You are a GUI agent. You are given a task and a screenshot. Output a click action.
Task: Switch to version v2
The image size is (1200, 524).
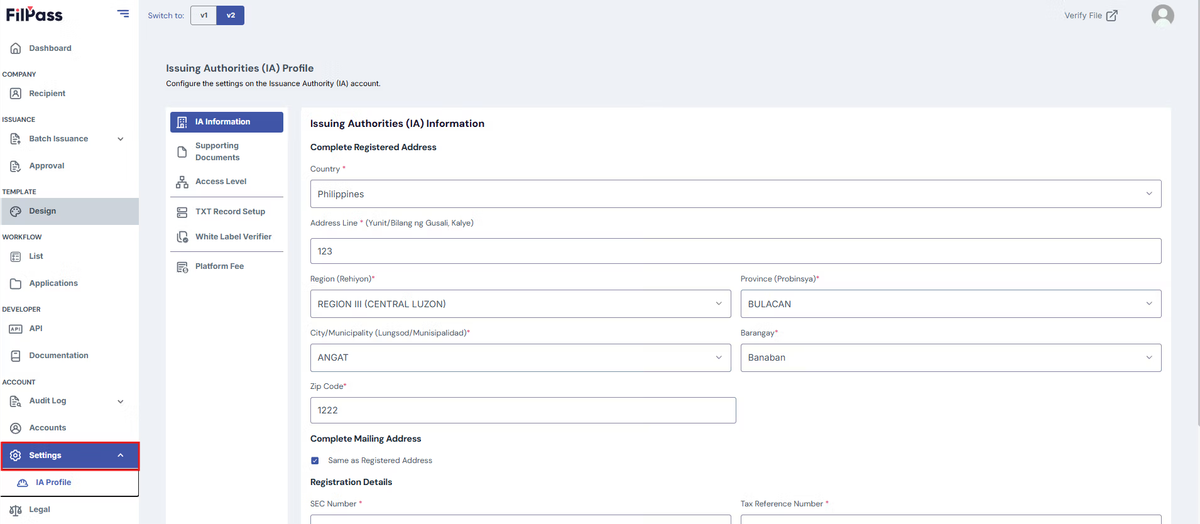pos(231,15)
